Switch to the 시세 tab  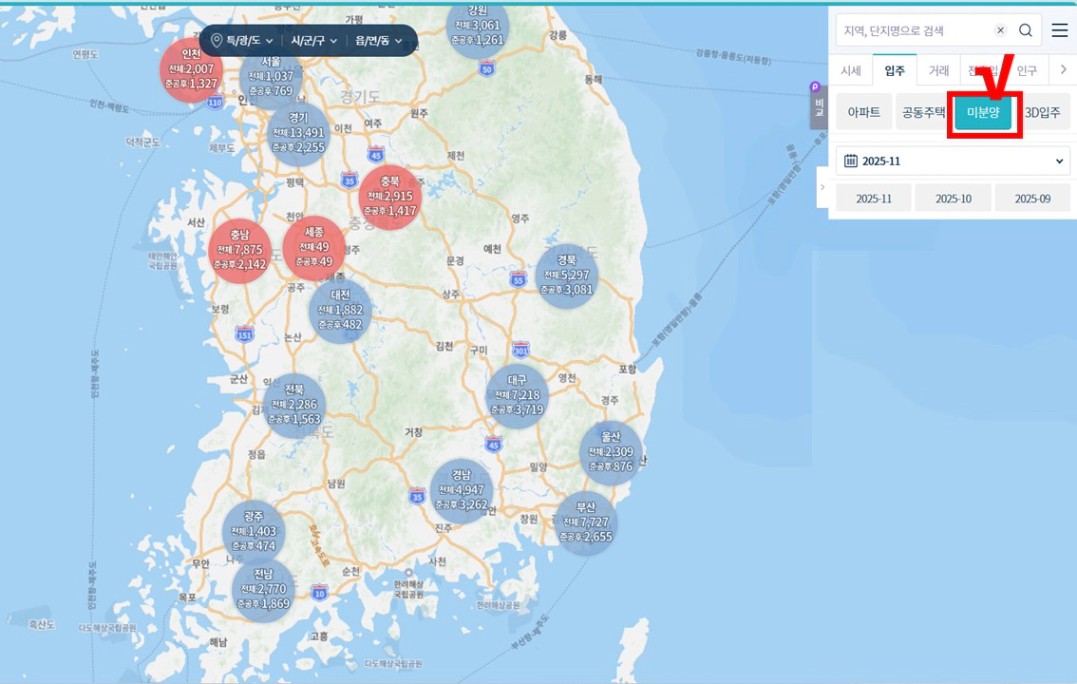click(850, 71)
